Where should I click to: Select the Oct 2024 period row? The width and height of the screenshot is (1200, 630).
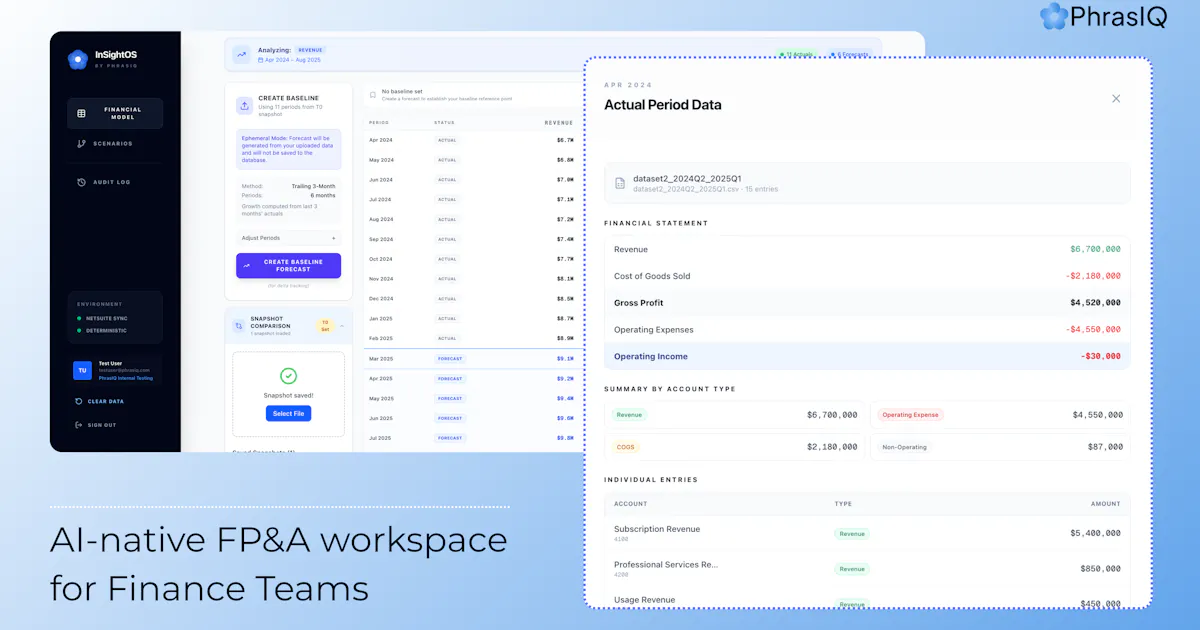click(x=474, y=259)
